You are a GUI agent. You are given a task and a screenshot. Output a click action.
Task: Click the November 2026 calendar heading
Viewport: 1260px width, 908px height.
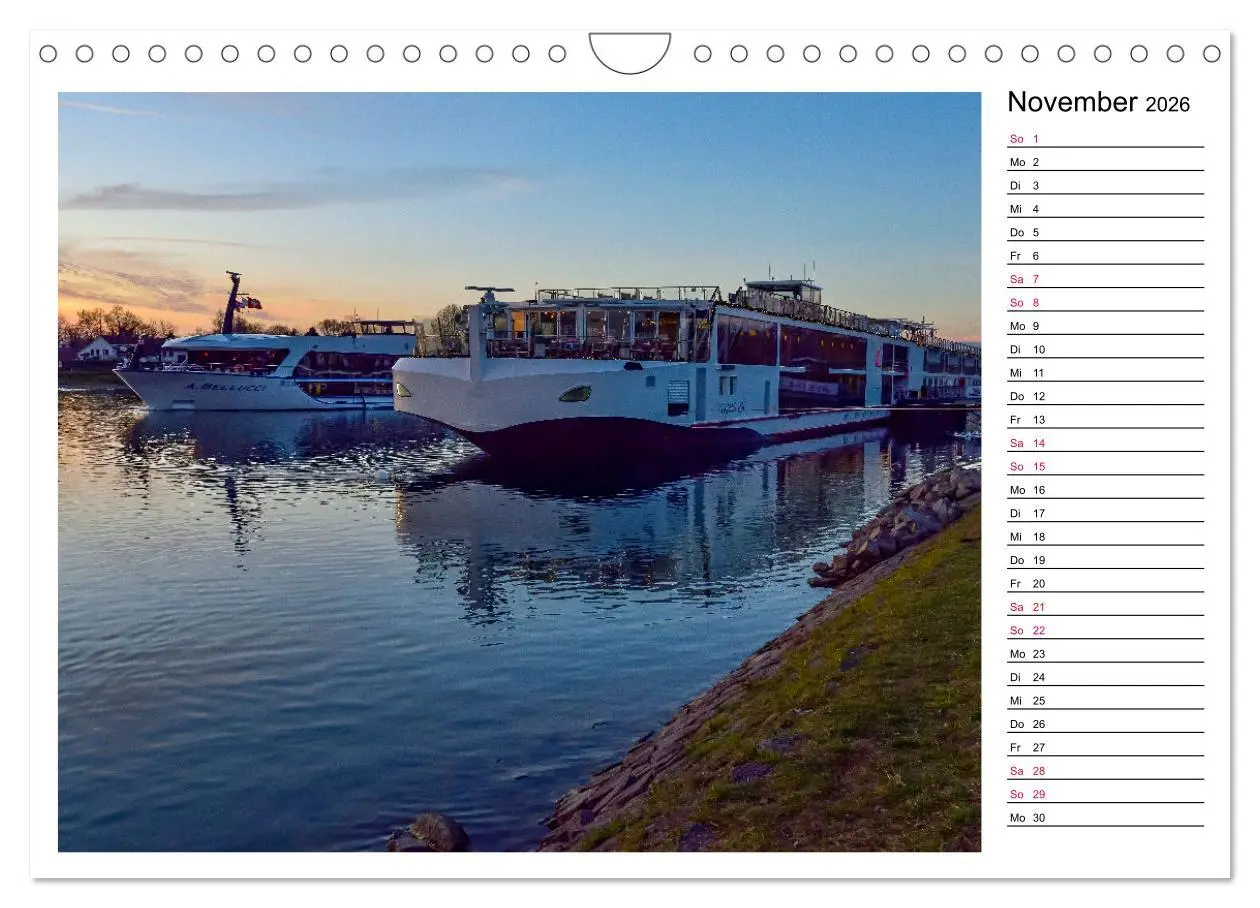coord(1098,102)
